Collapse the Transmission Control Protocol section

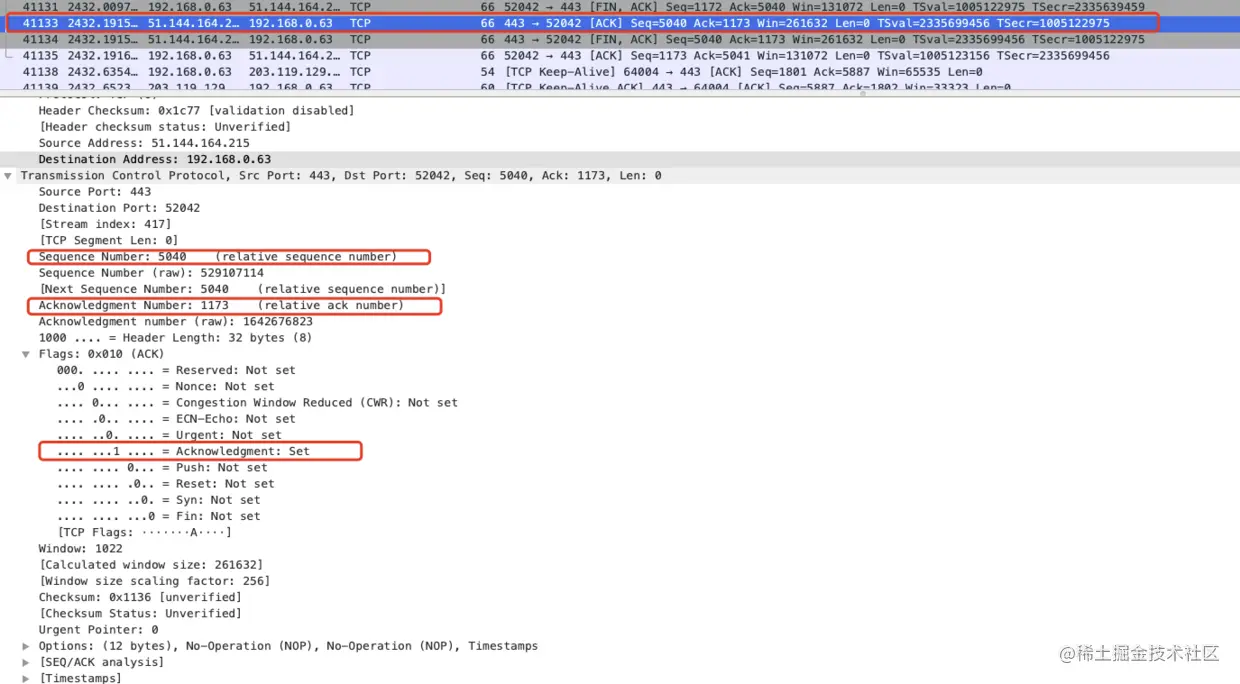8,176
